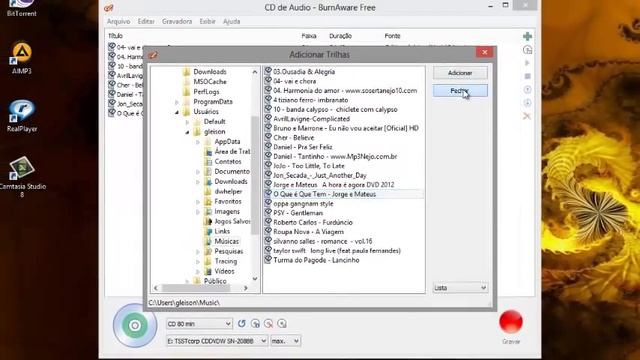Click the red X remove track icon
Image resolution: width=640 pixels, height=360 pixels.
527,116
